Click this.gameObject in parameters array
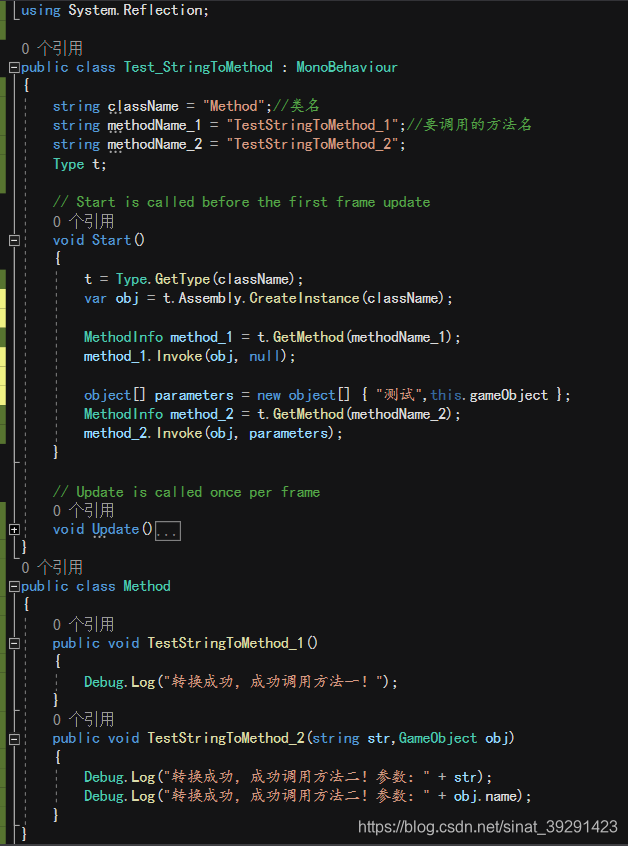The height and width of the screenshot is (846, 628). click(489, 395)
